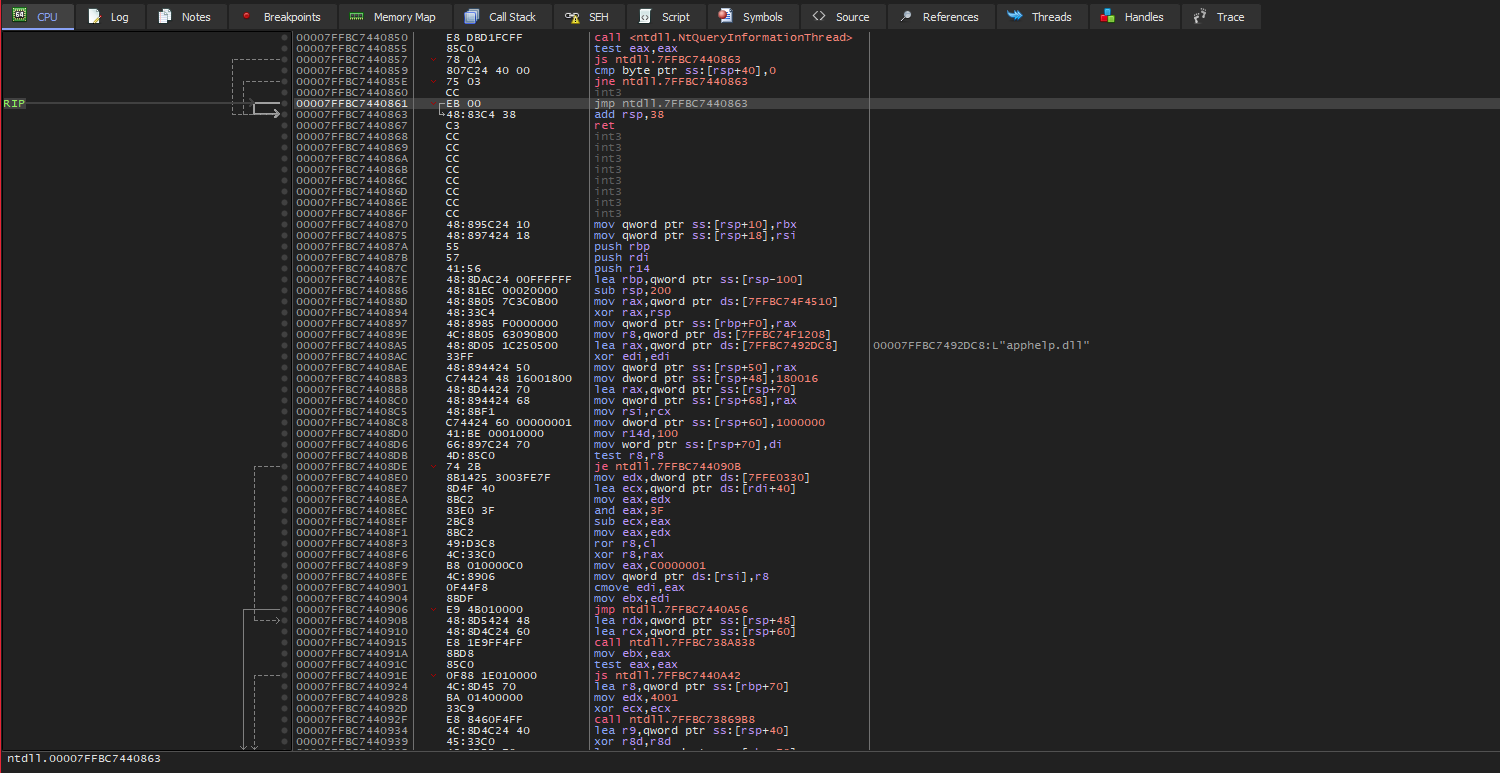Screen dimensions: 1500x773
Task: Select the apphelp.dll comment line
Action: pyautogui.click(x=981, y=346)
